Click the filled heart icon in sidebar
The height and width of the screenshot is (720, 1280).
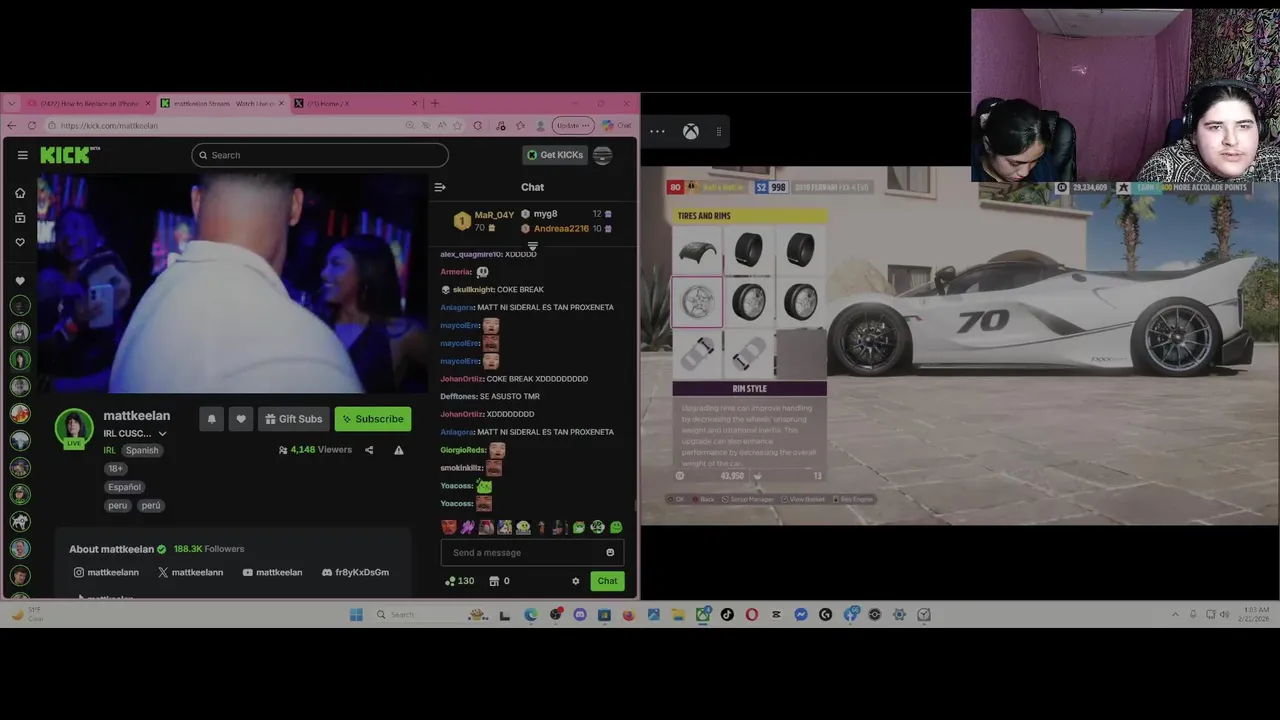pyautogui.click(x=20, y=281)
